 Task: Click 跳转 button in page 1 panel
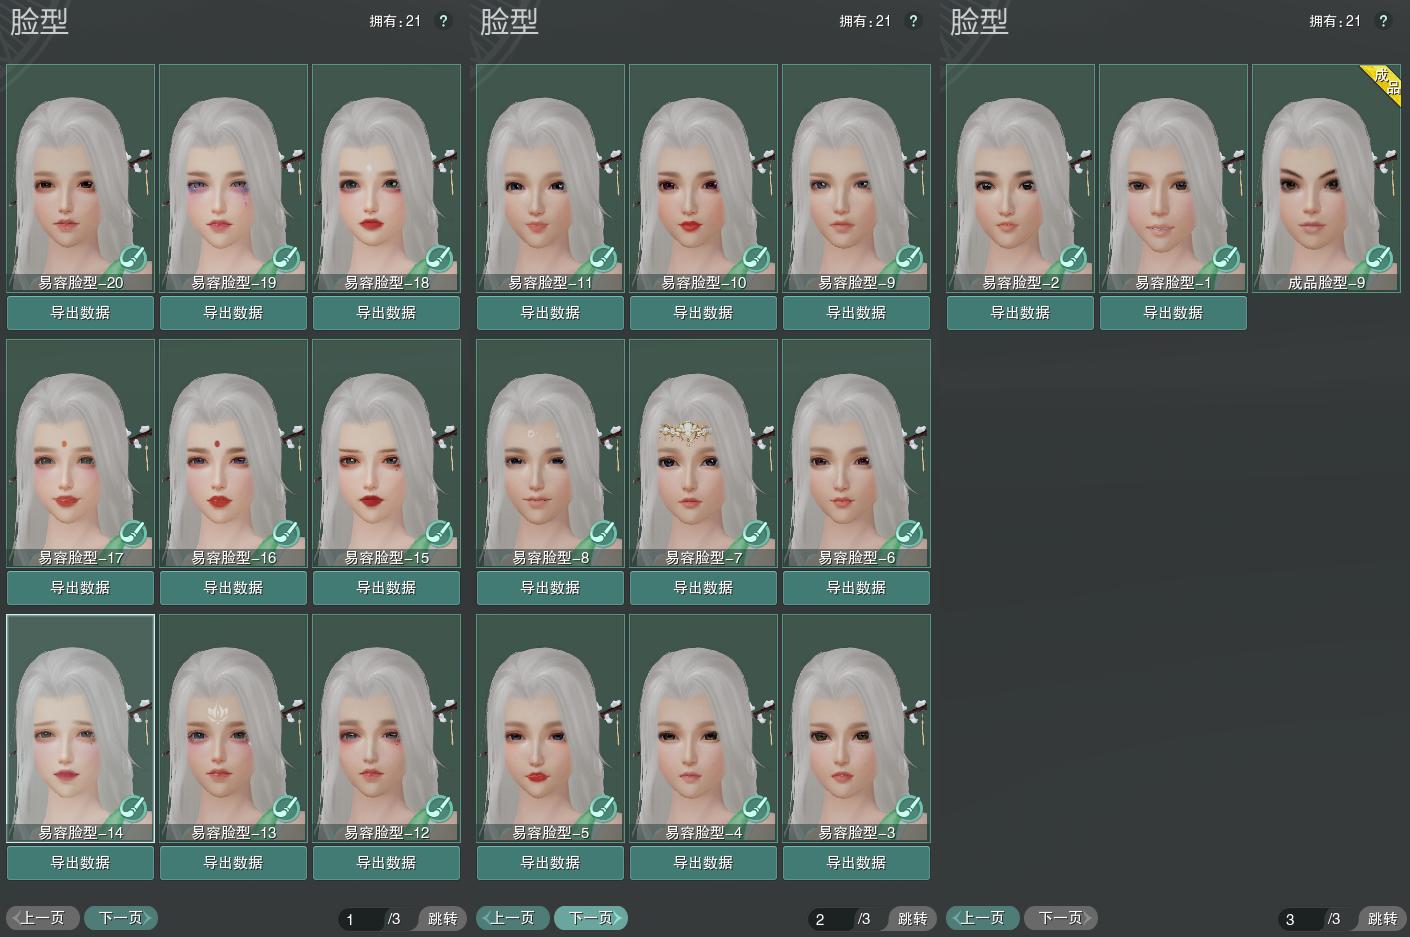(x=441, y=919)
